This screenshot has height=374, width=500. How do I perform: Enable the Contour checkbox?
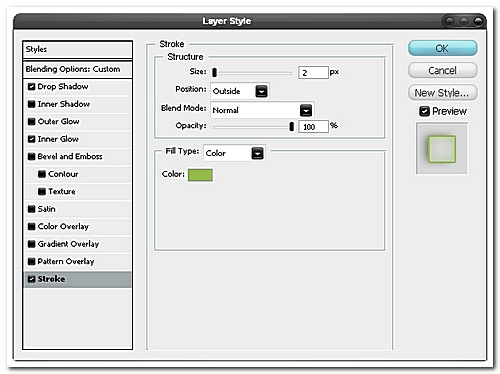coord(42,174)
